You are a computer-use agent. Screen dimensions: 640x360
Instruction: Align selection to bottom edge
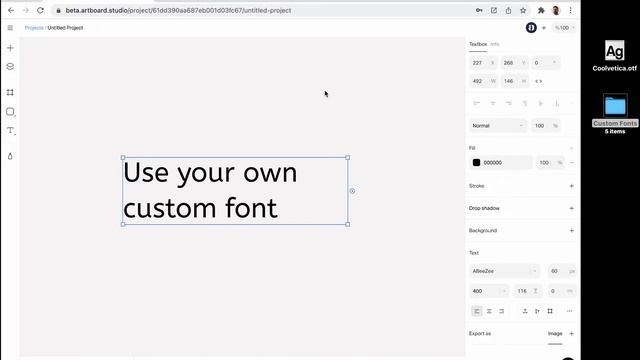[x=557, y=104]
